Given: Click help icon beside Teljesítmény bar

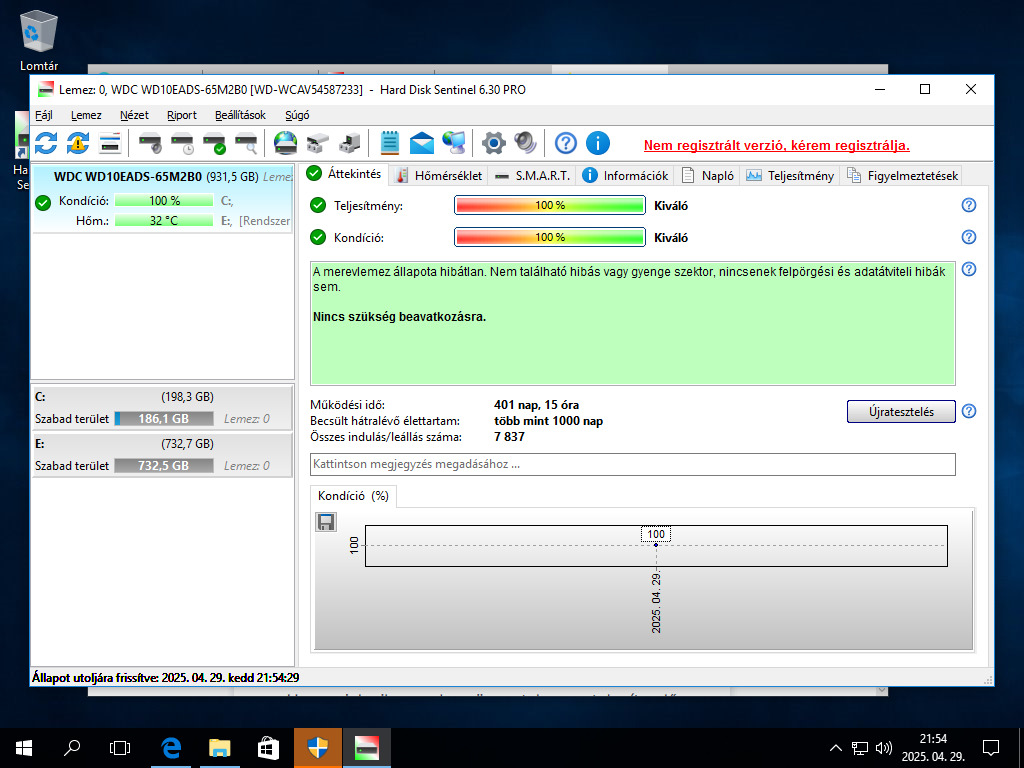Looking at the screenshot, I should click(x=969, y=205).
